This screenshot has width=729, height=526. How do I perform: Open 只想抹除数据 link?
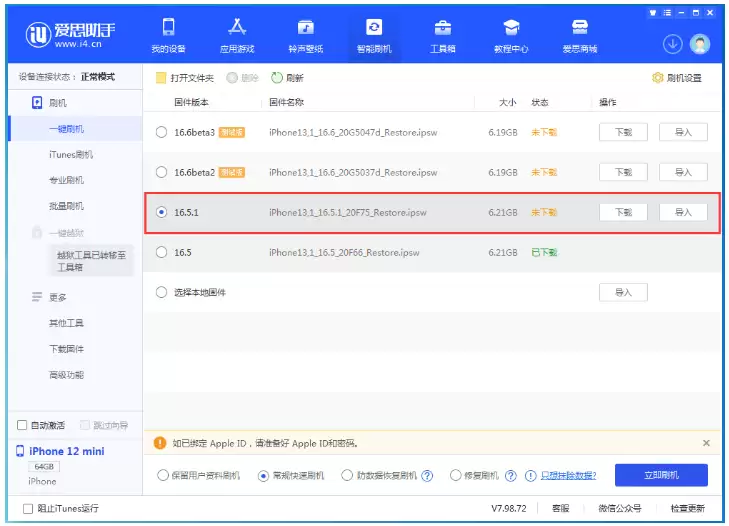[568, 475]
